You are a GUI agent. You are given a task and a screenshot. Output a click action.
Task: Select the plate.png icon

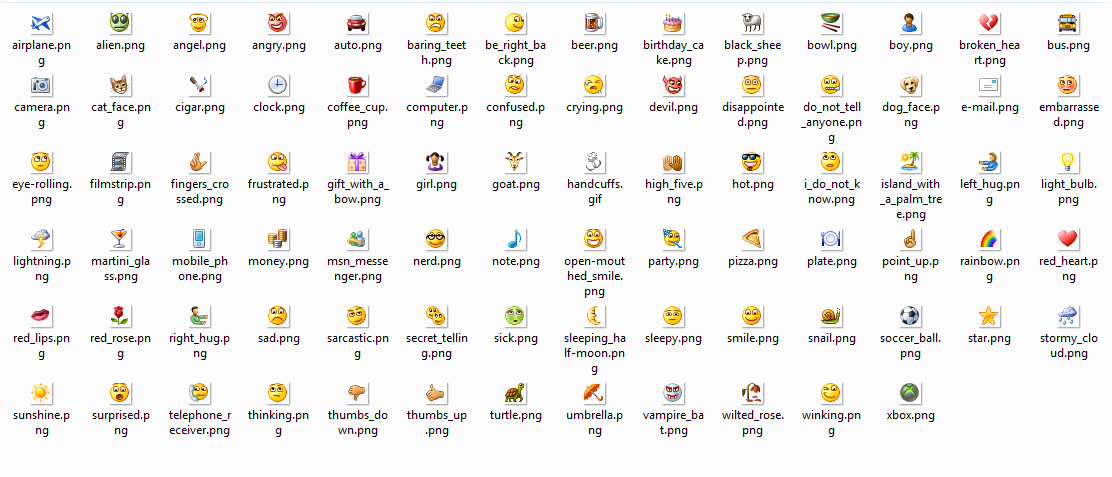tap(831, 240)
